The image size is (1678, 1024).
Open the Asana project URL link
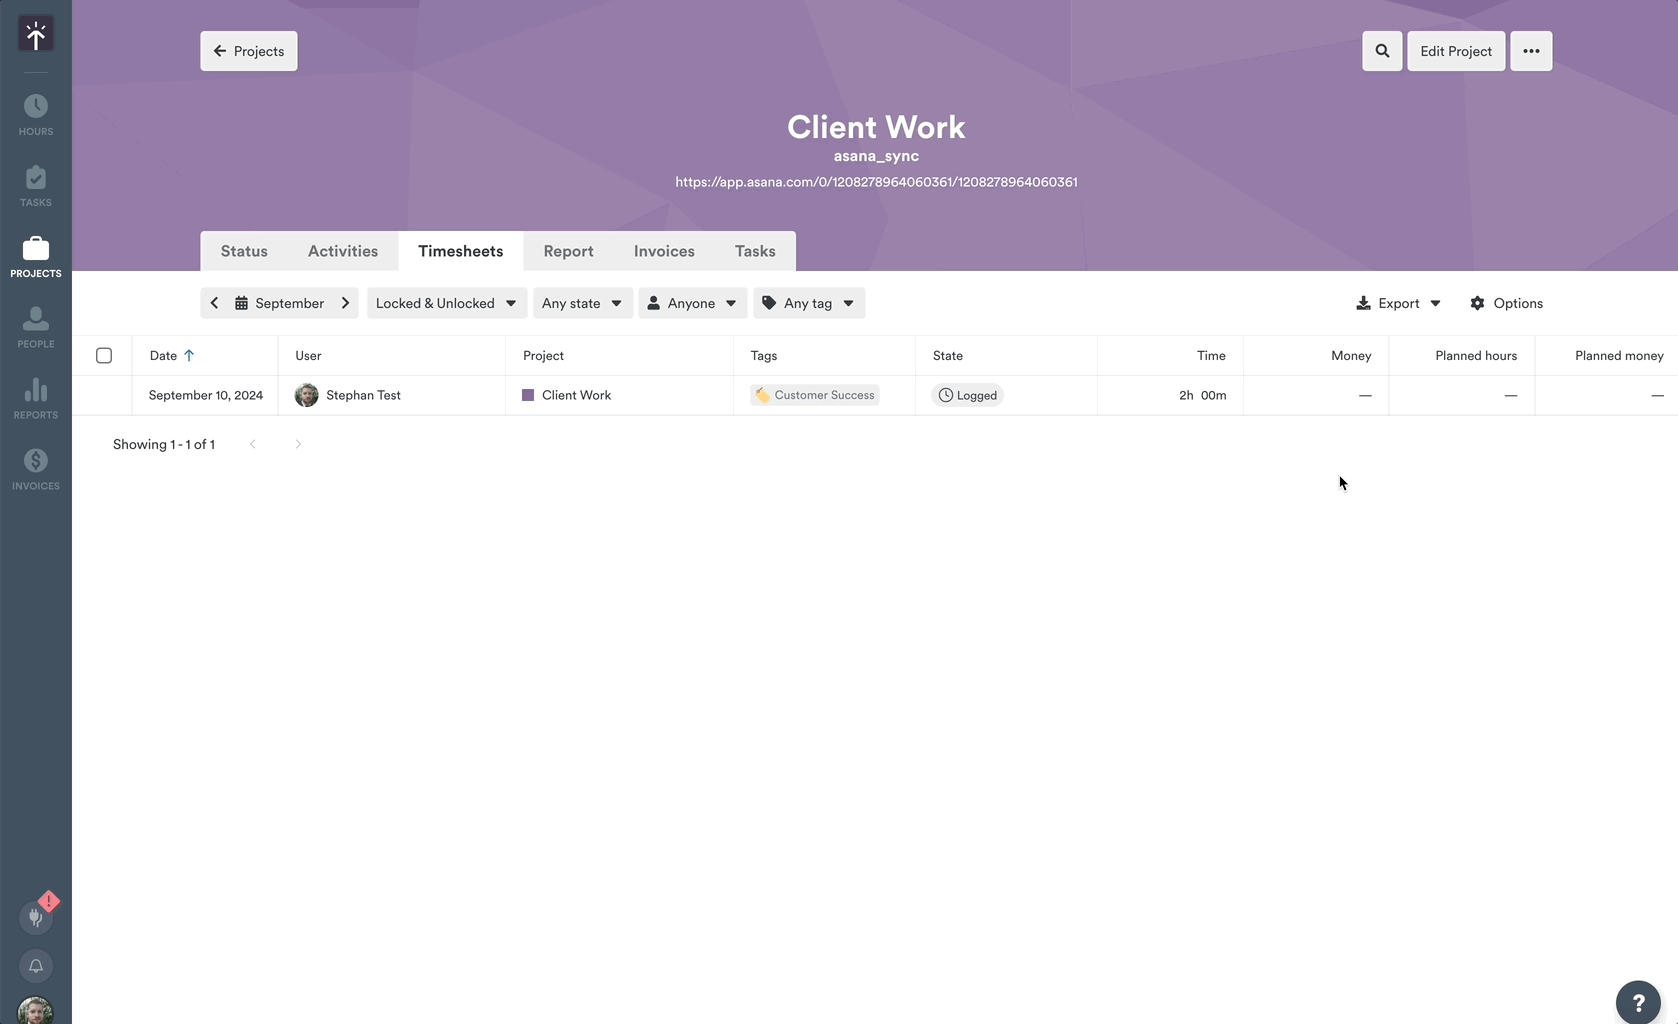(x=876, y=182)
